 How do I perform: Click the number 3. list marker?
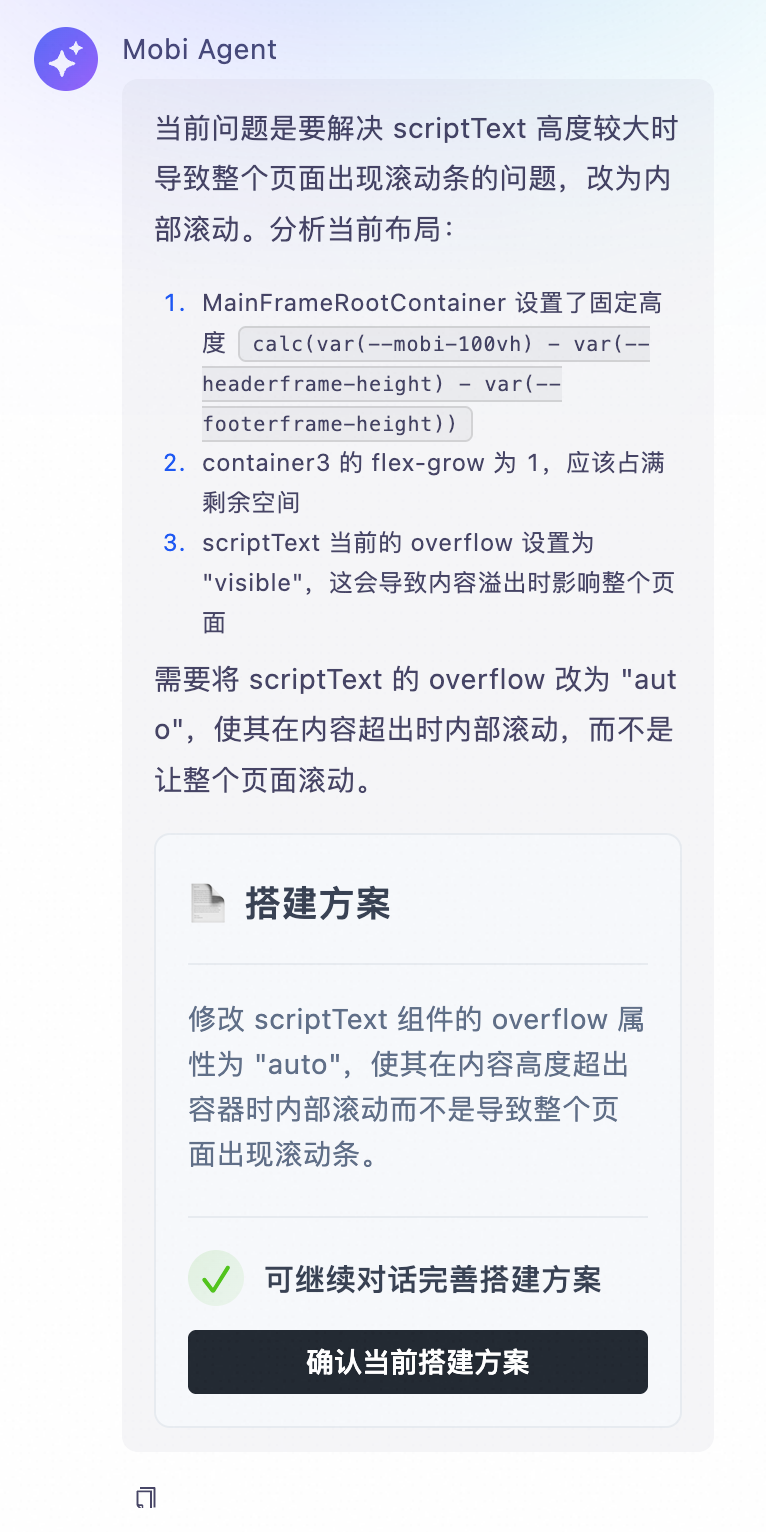(x=175, y=543)
